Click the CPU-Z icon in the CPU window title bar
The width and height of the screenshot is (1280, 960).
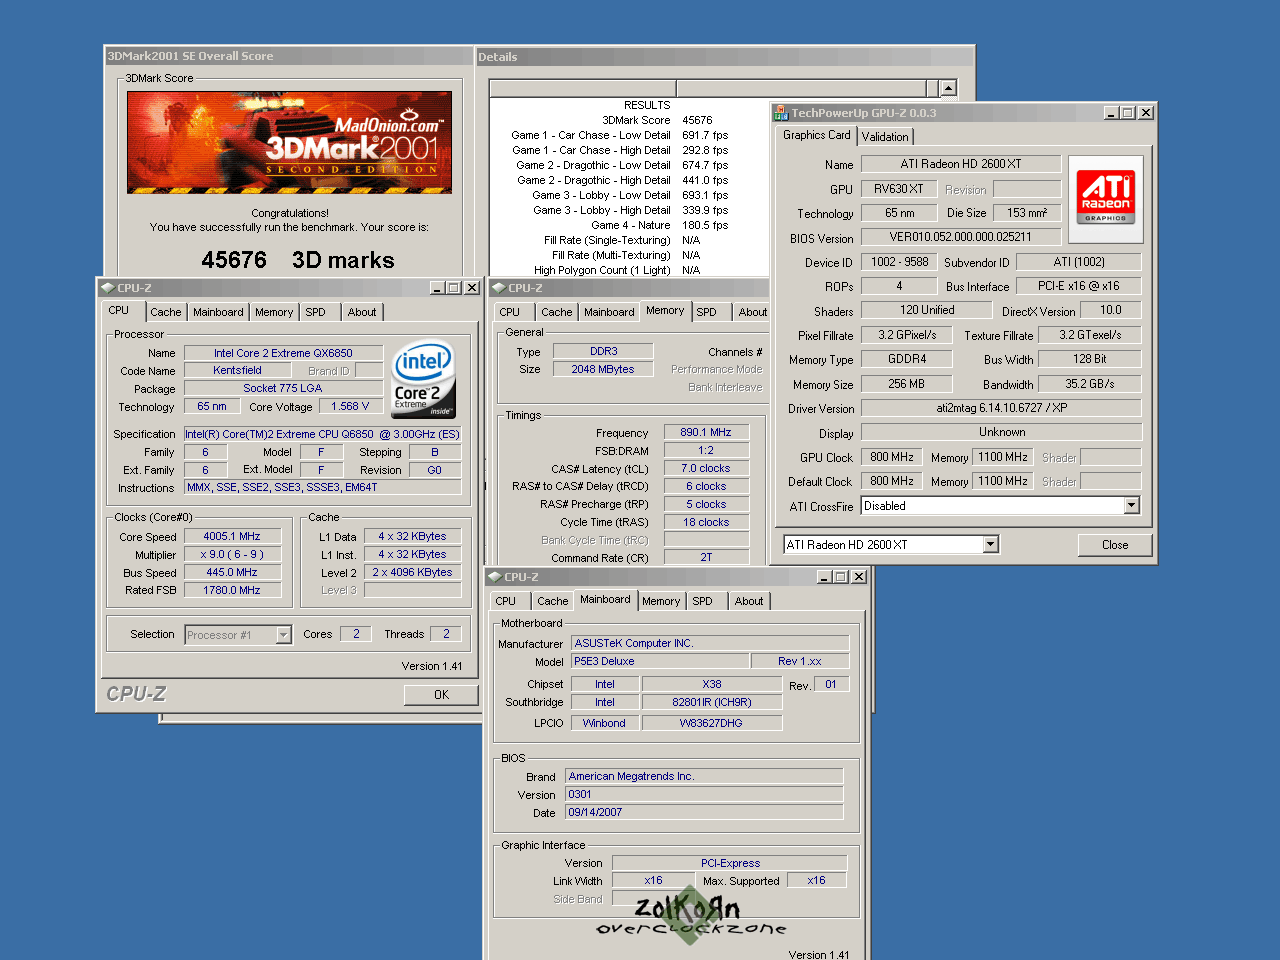pyautogui.click(x=107, y=288)
